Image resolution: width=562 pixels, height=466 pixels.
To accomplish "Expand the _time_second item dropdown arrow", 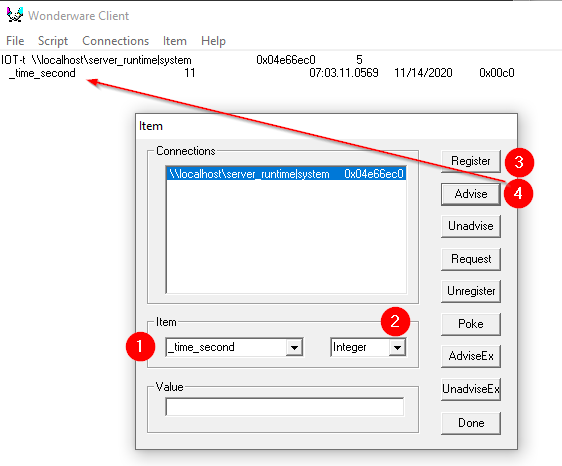I will pyautogui.click(x=294, y=347).
